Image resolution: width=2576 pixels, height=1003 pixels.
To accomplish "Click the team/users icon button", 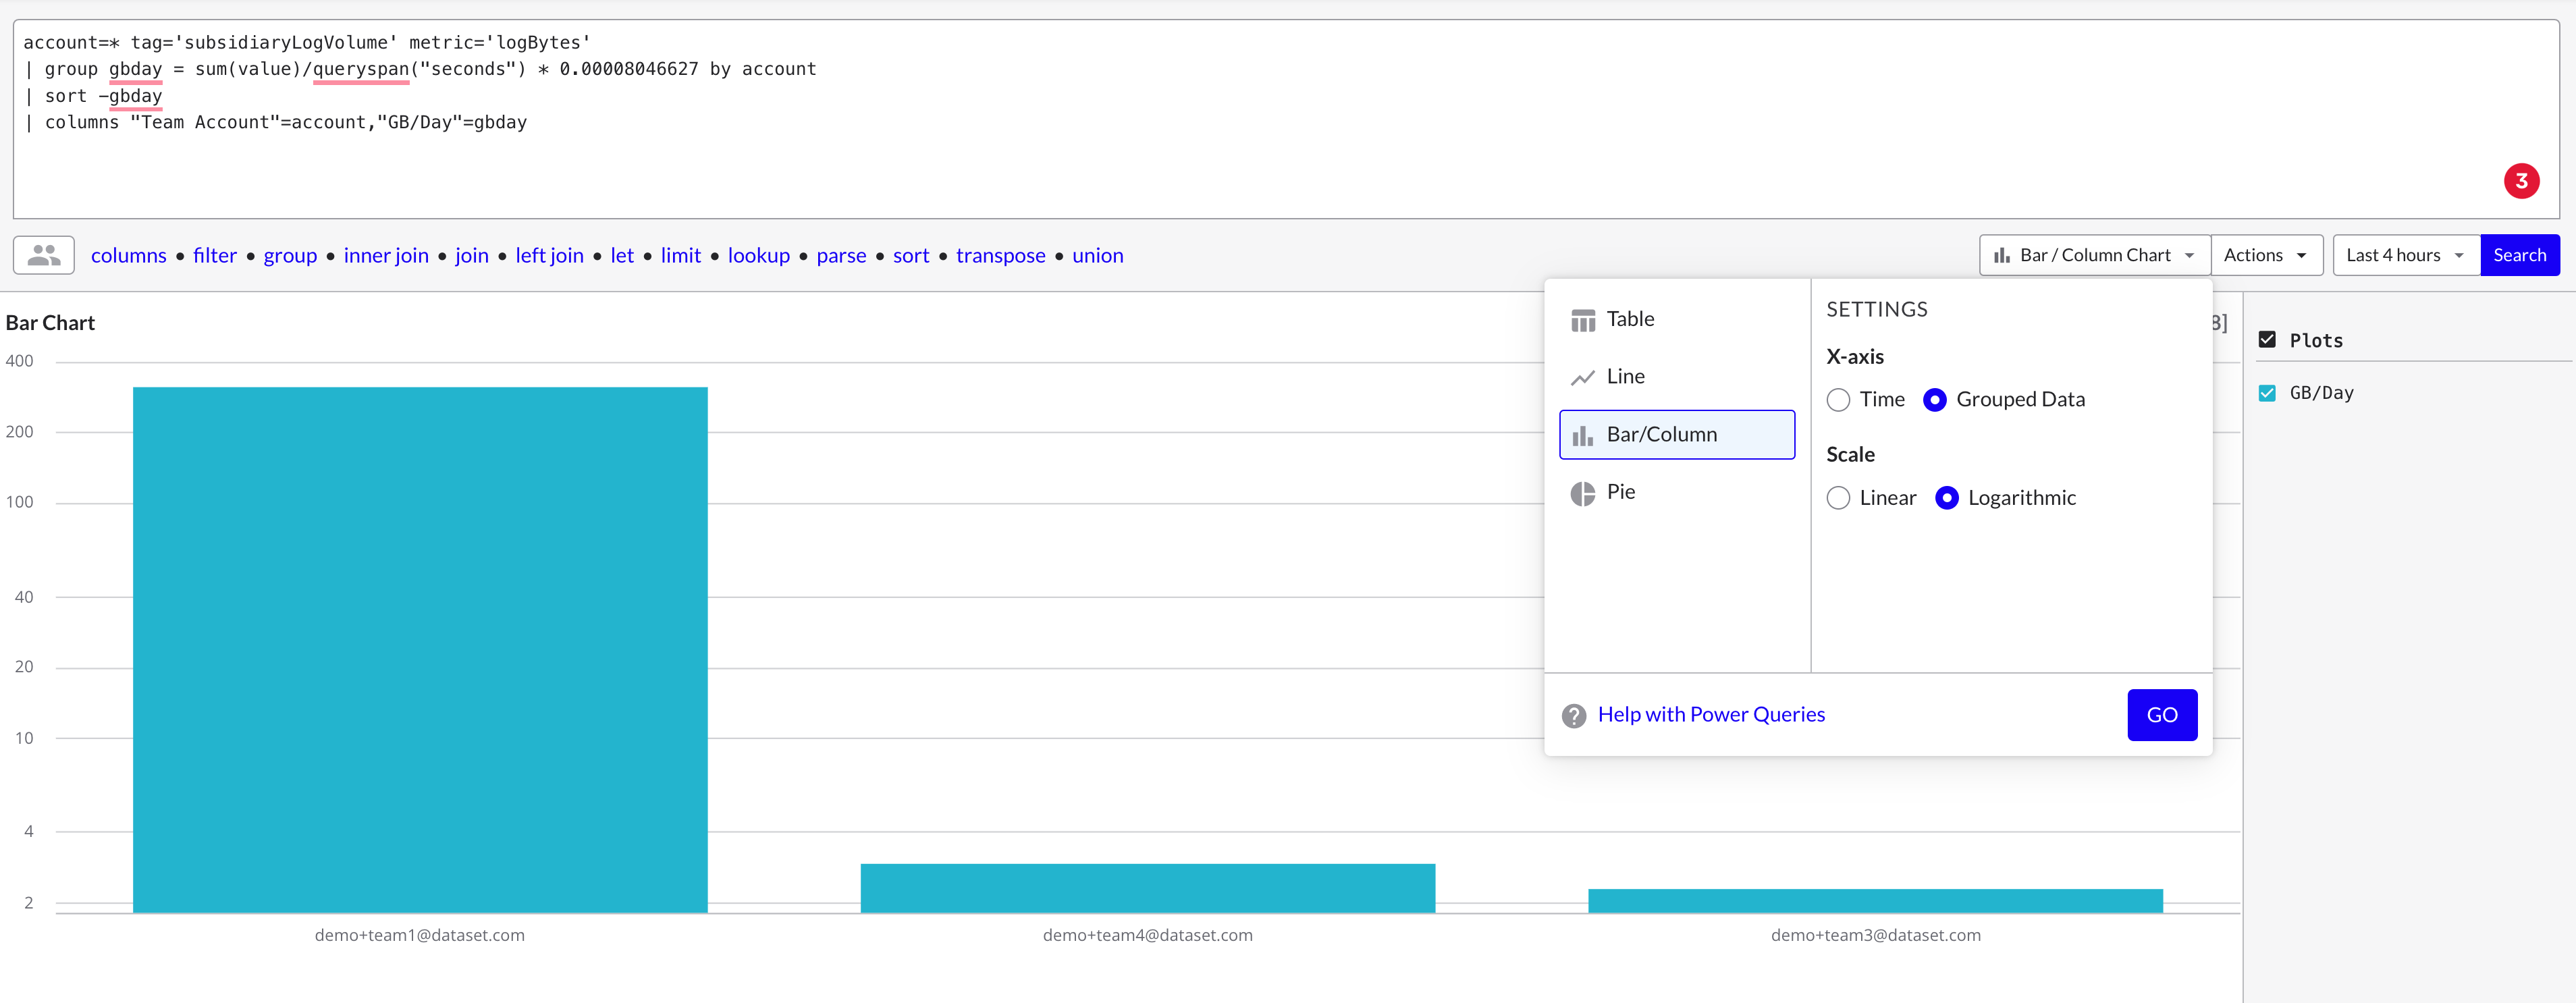I will point(43,255).
